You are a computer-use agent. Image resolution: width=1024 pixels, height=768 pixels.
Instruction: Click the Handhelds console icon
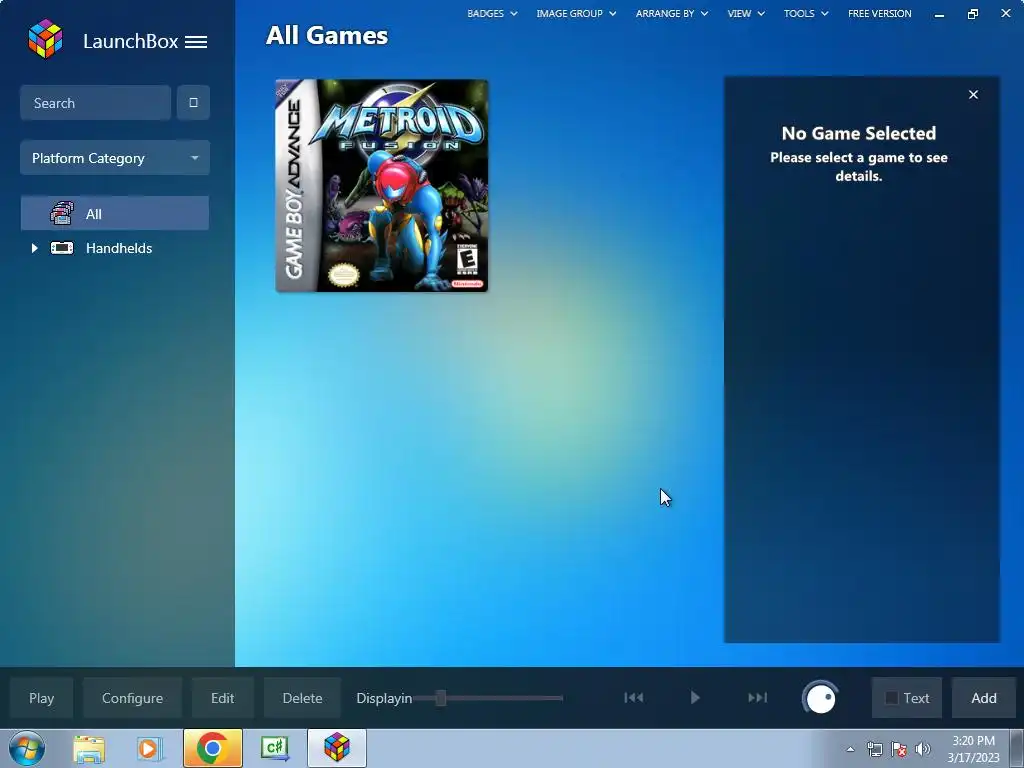(x=62, y=248)
